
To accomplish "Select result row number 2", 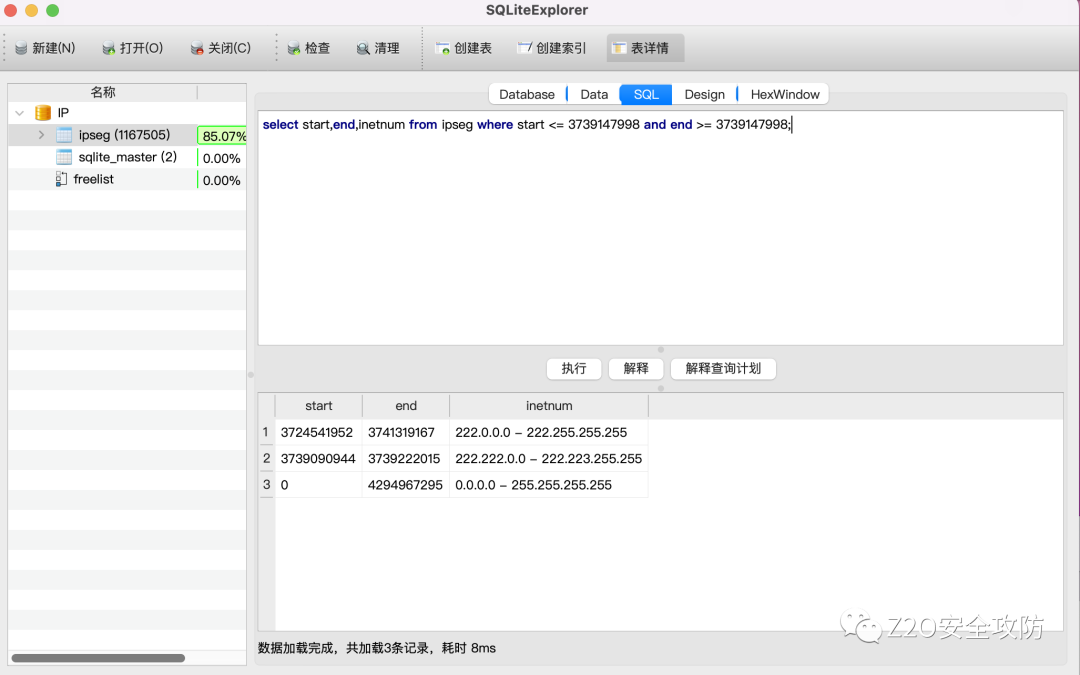I will (x=266, y=459).
